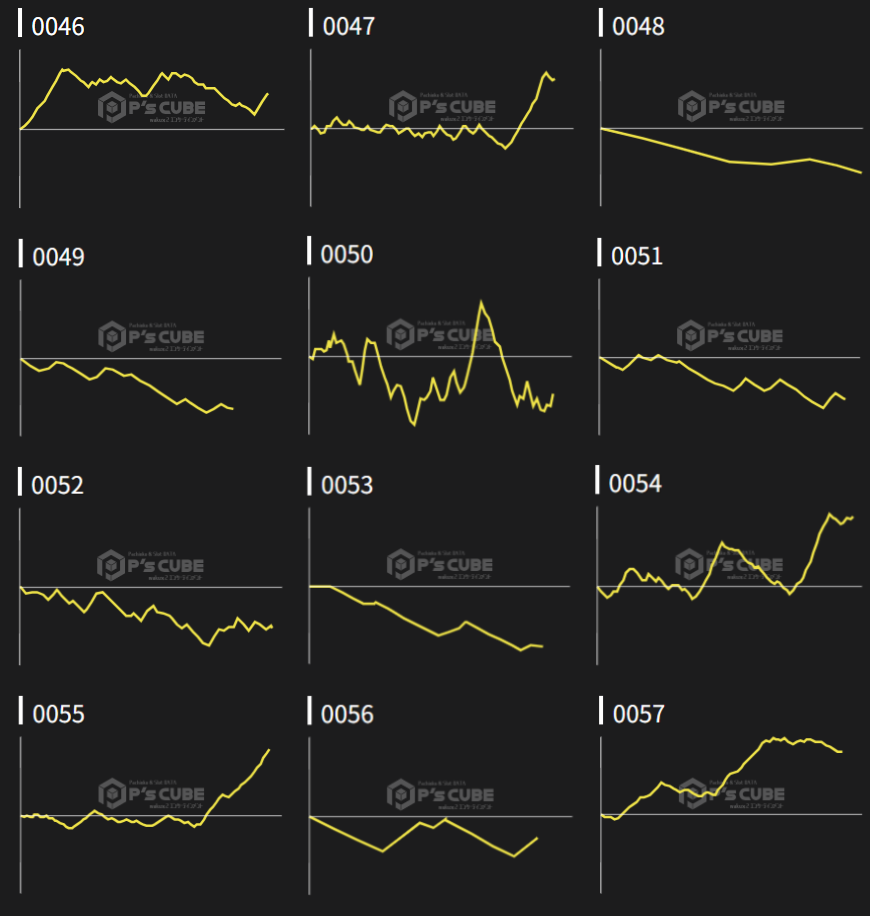Click the P's CUBE cube logo in graph 0053
Viewport: 870px width, 916px height.
pyautogui.click(x=401, y=565)
